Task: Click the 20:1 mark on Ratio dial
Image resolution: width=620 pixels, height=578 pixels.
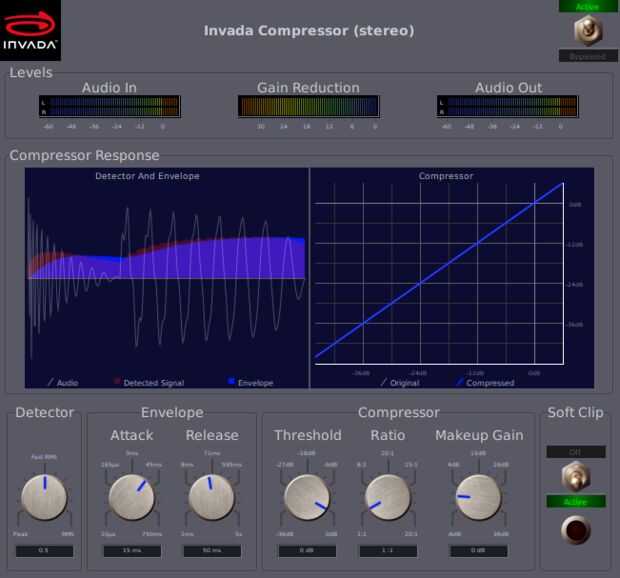Action: [x=411, y=534]
